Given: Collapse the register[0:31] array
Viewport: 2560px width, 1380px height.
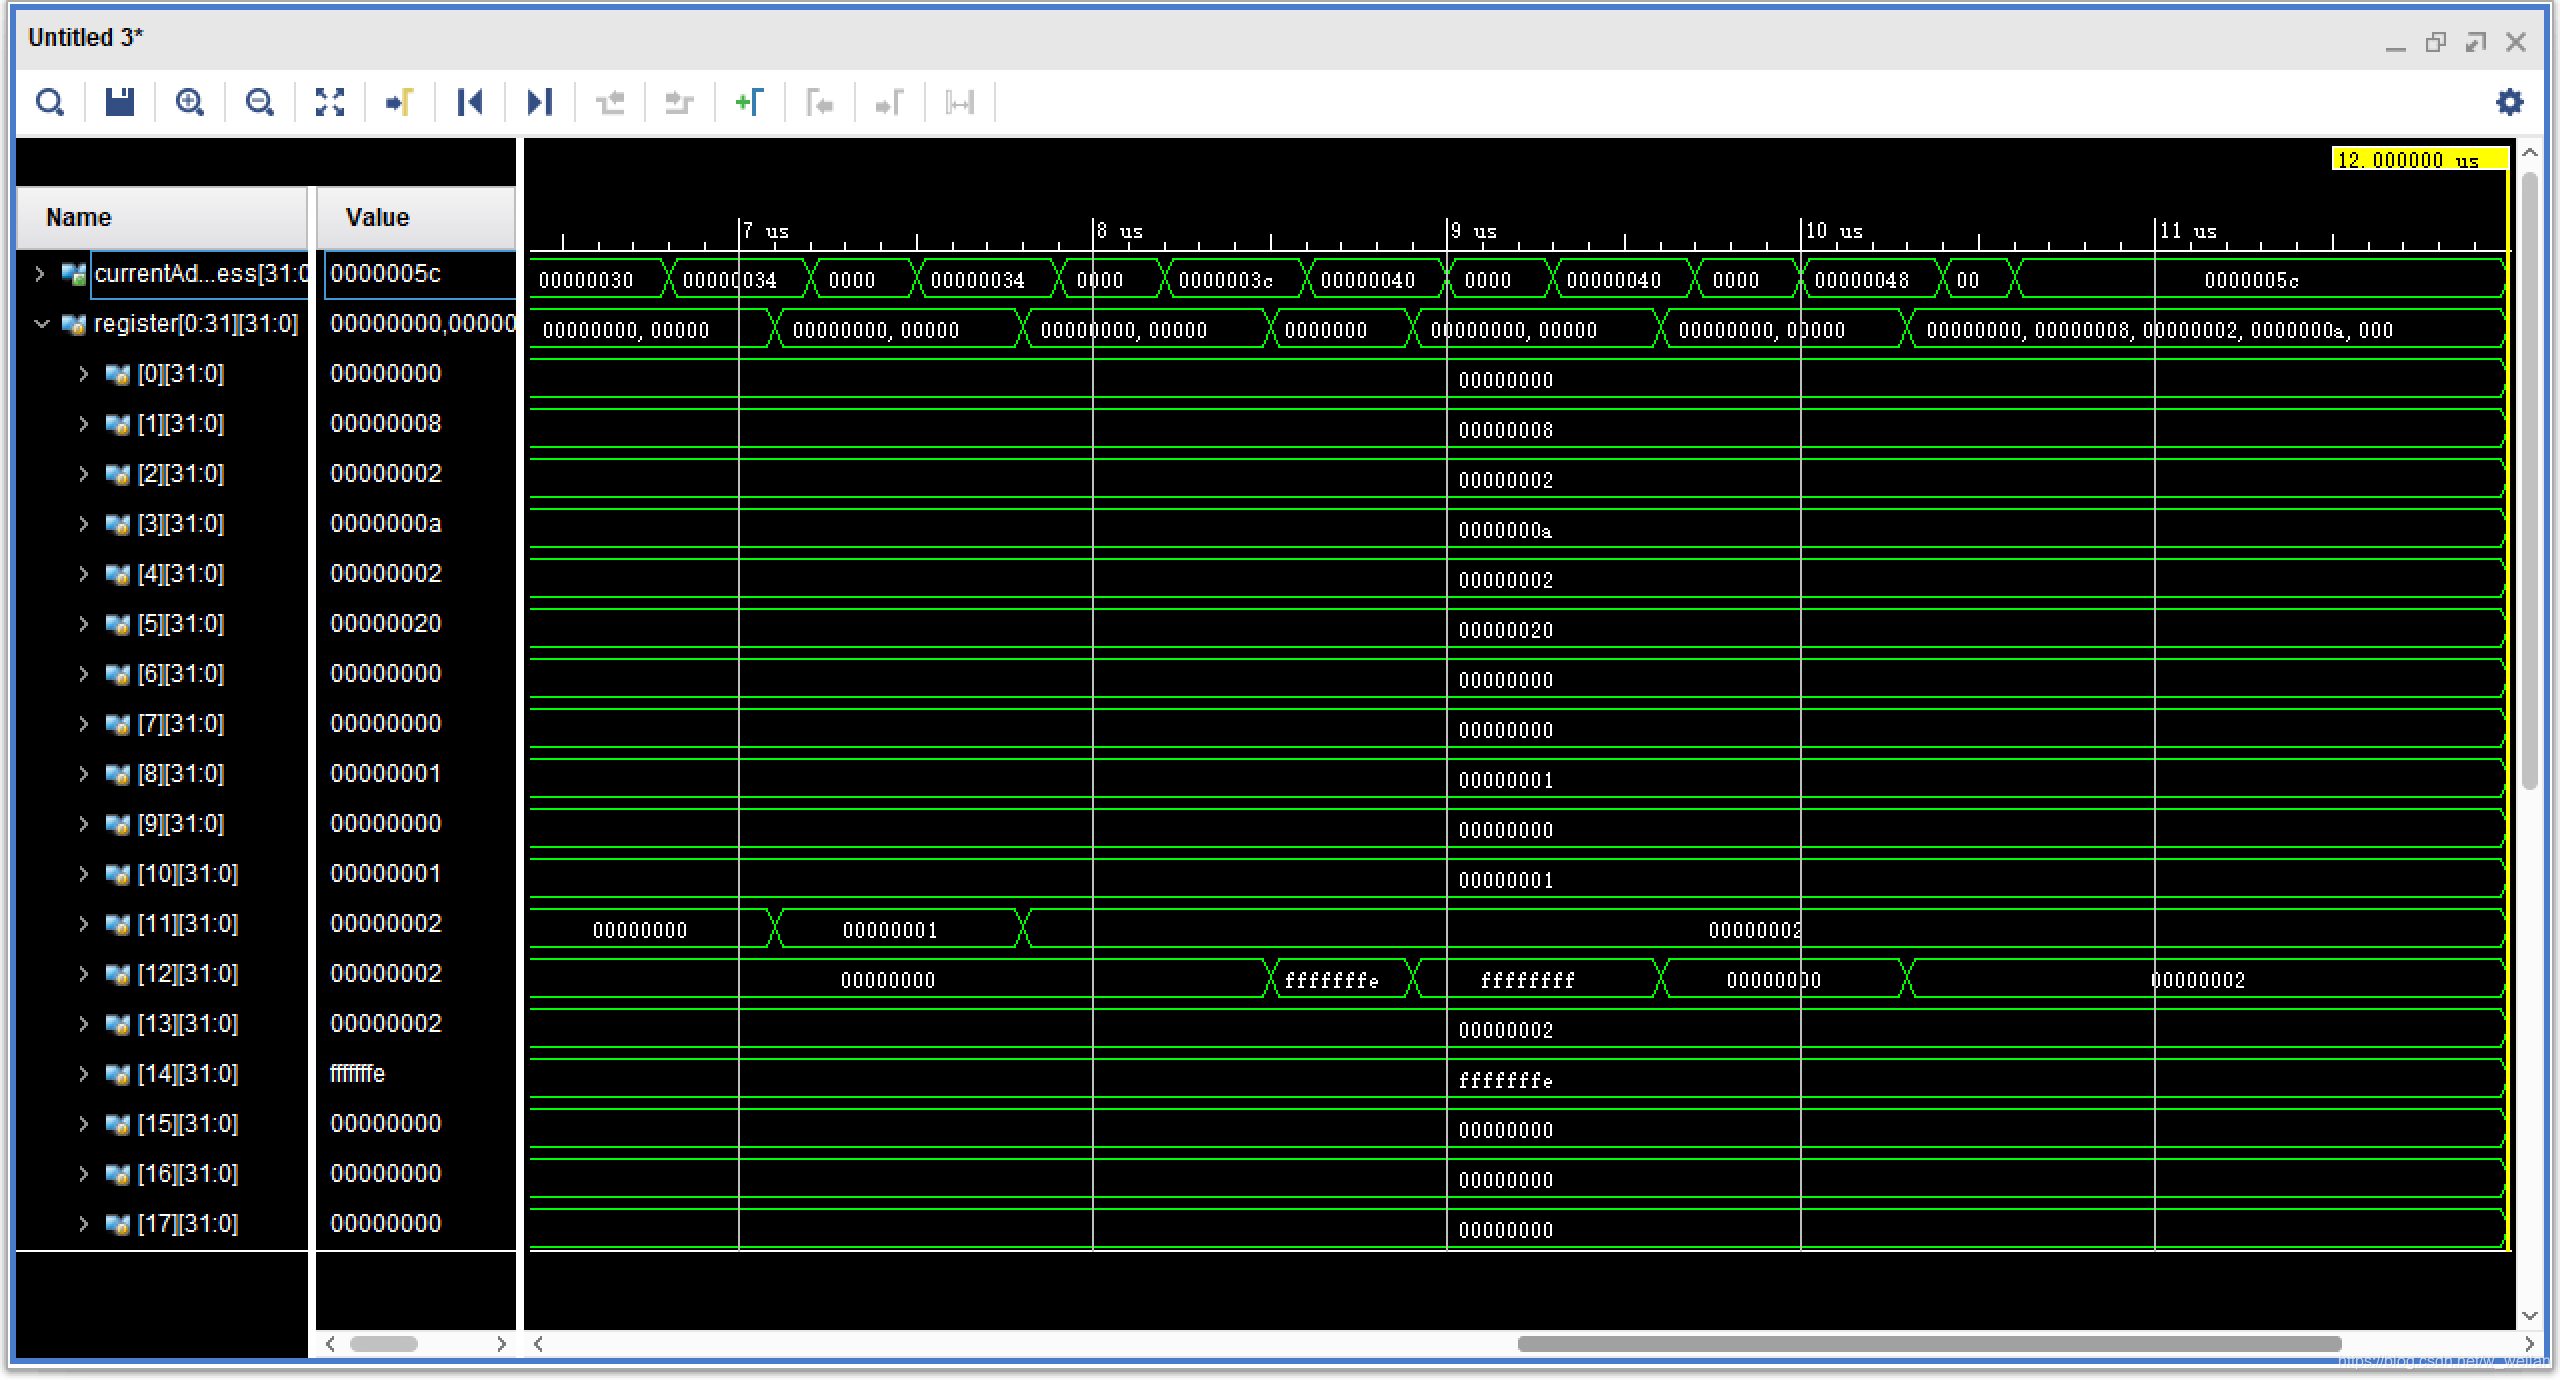Looking at the screenshot, I should click(x=41, y=324).
